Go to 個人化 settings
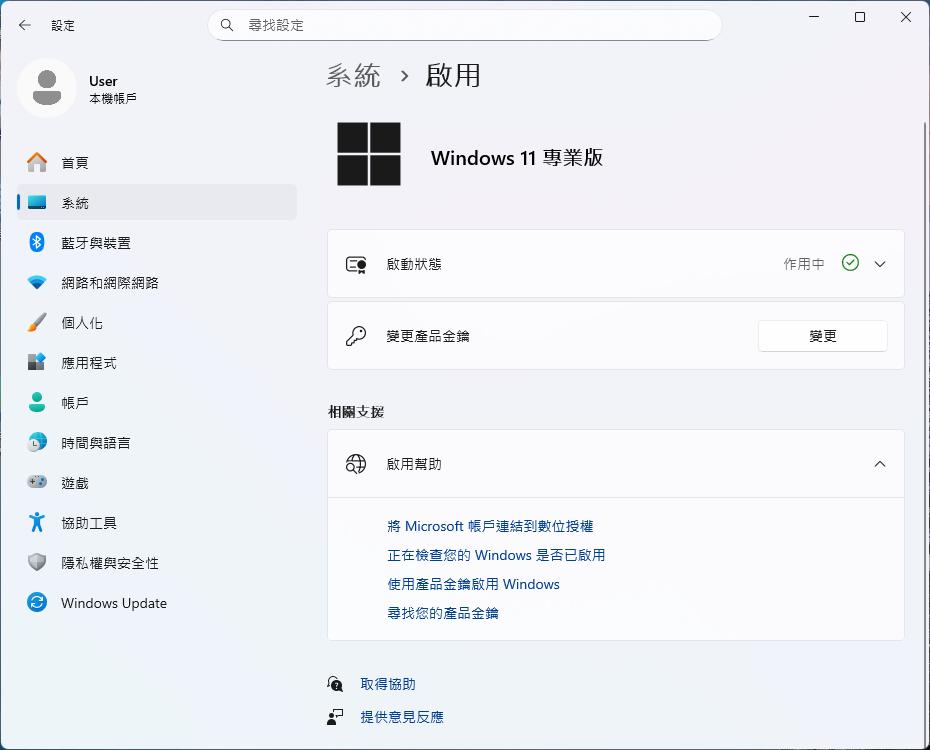 coord(157,323)
